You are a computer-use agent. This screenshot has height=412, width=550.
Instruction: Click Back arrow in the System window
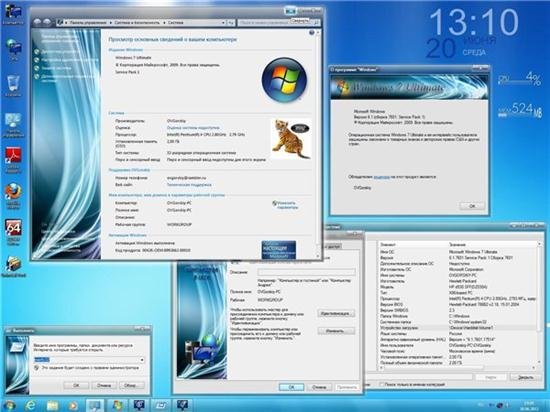(37, 22)
